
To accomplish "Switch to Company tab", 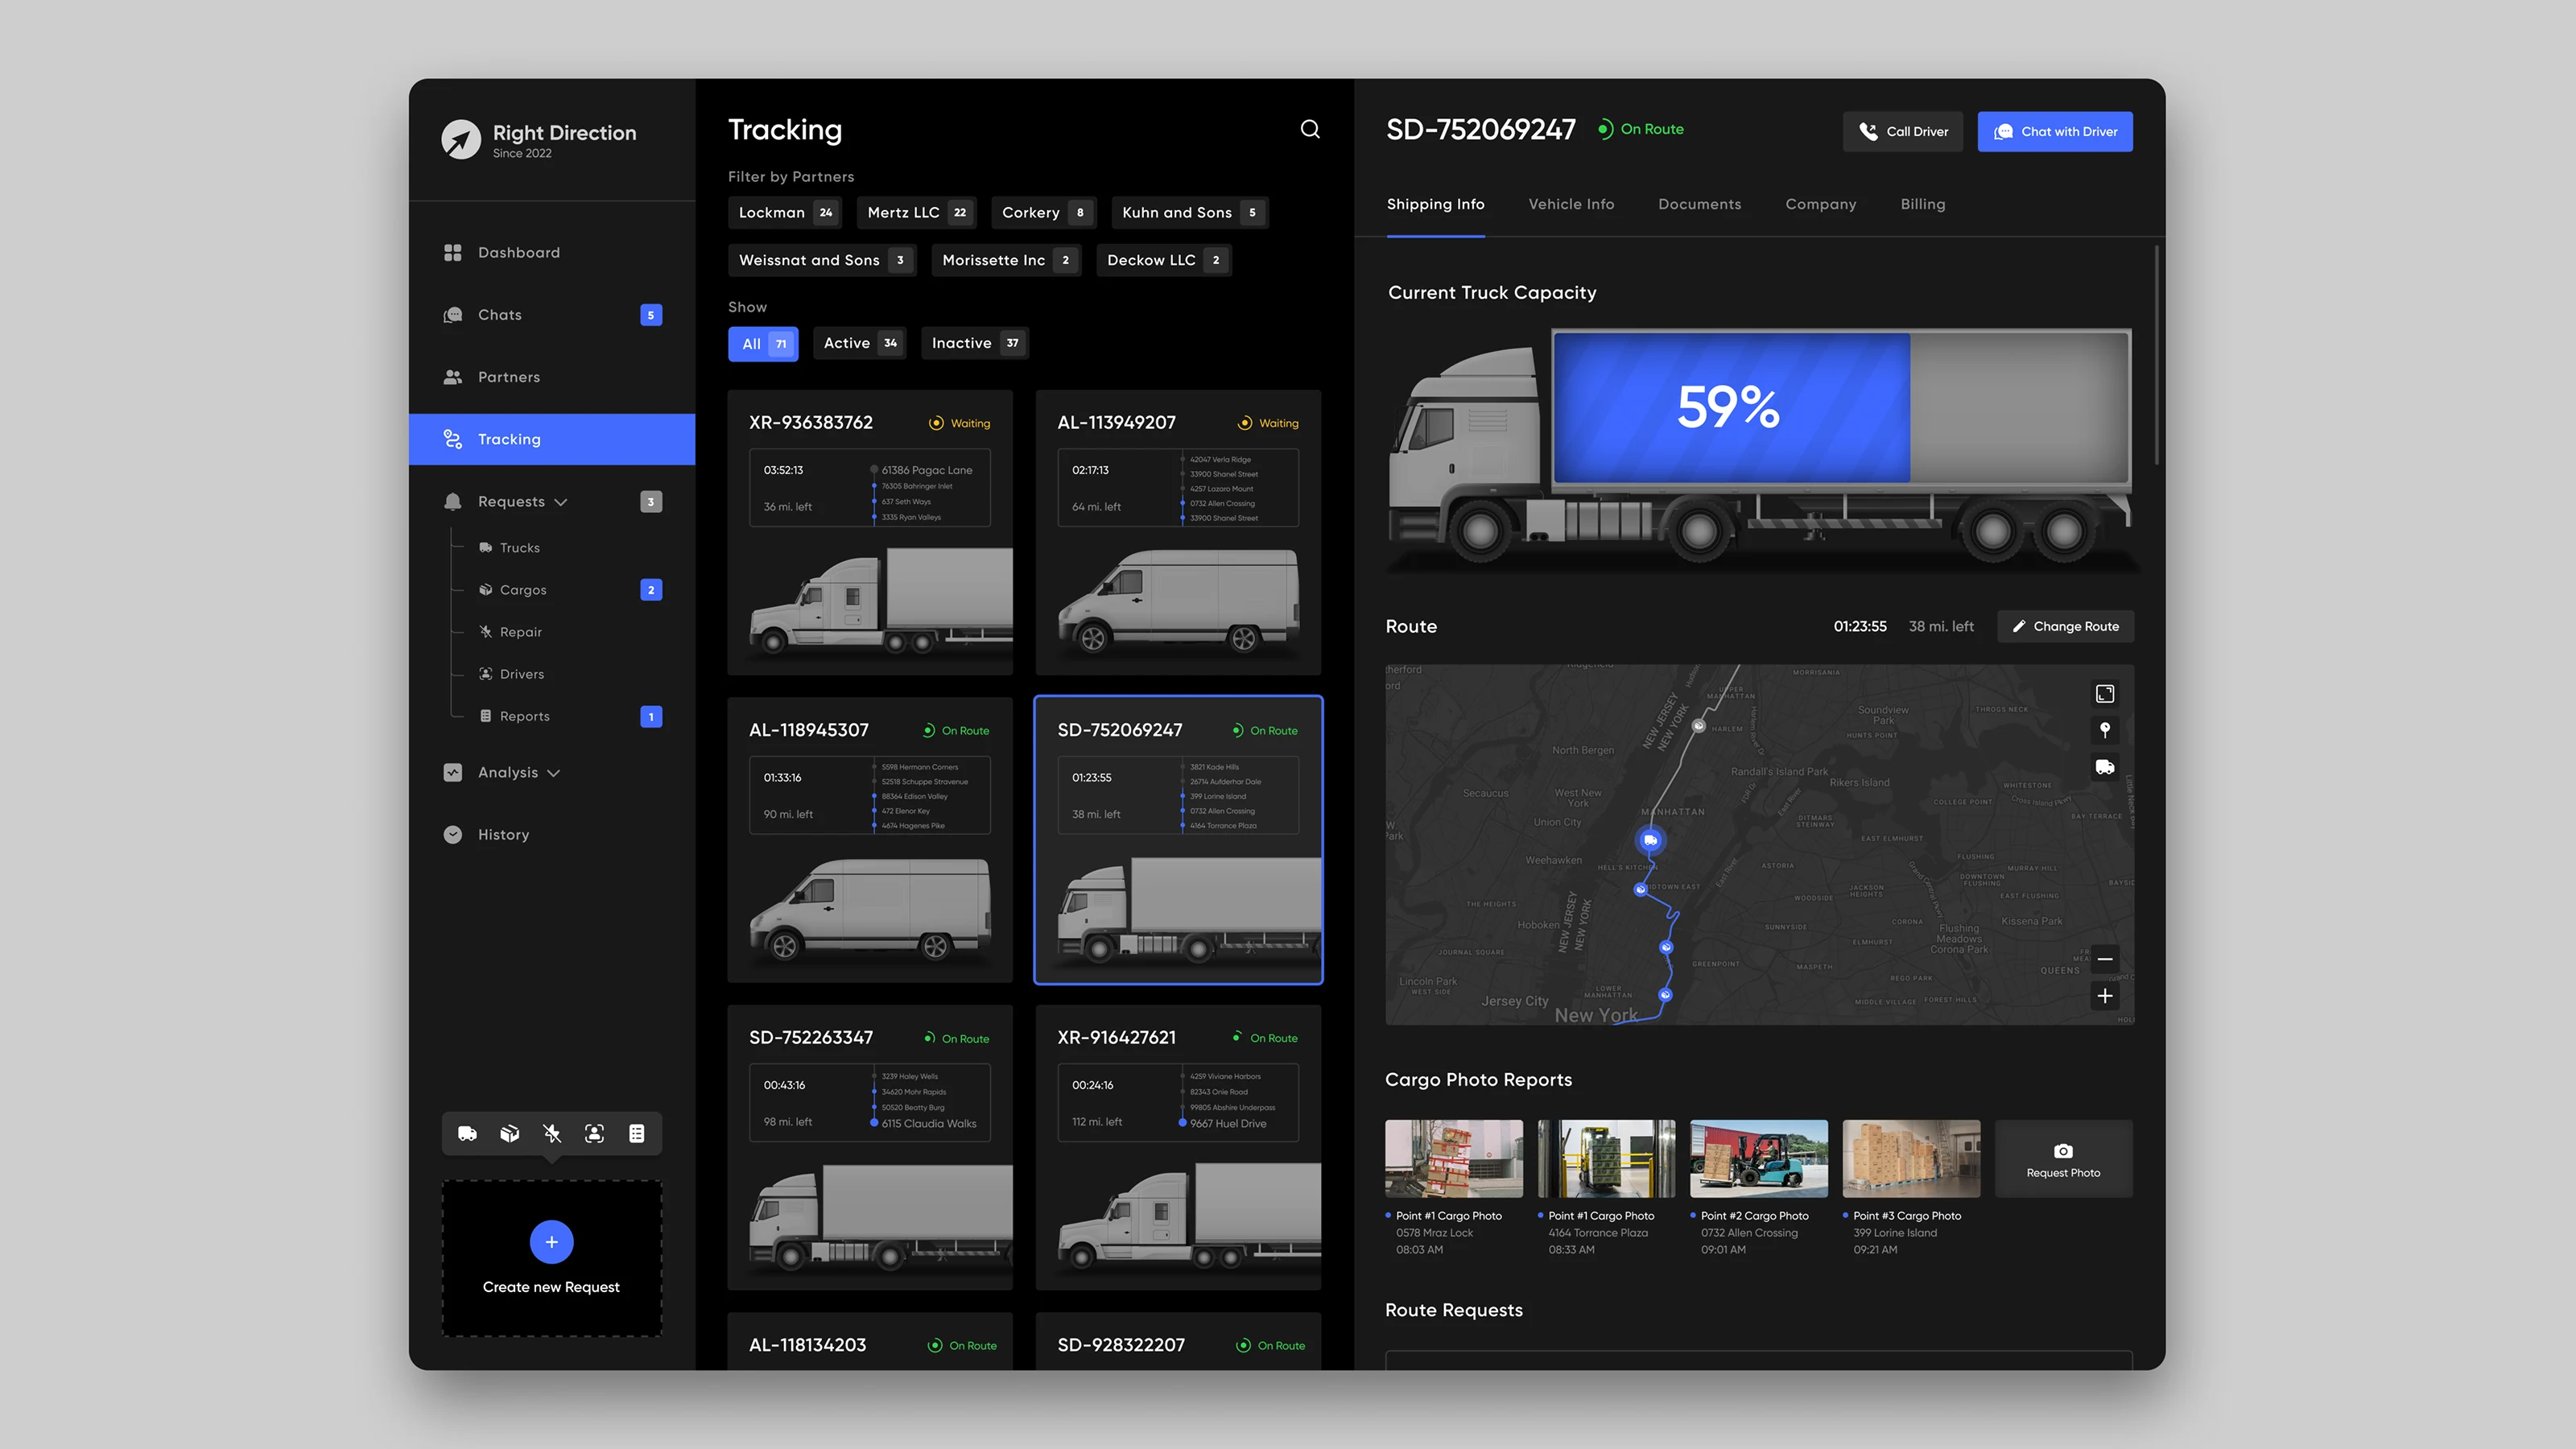I will pyautogui.click(x=1820, y=204).
